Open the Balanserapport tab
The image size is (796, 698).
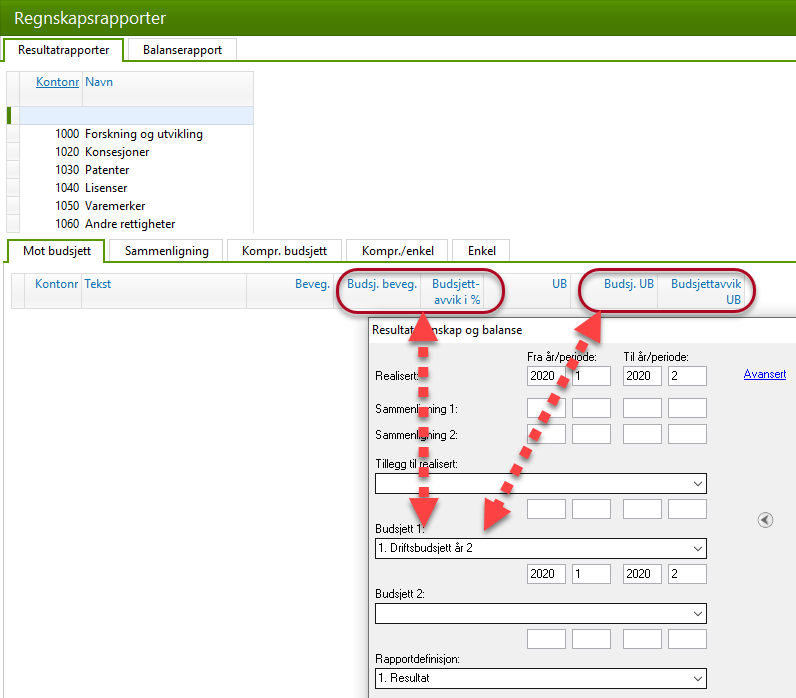point(182,50)
